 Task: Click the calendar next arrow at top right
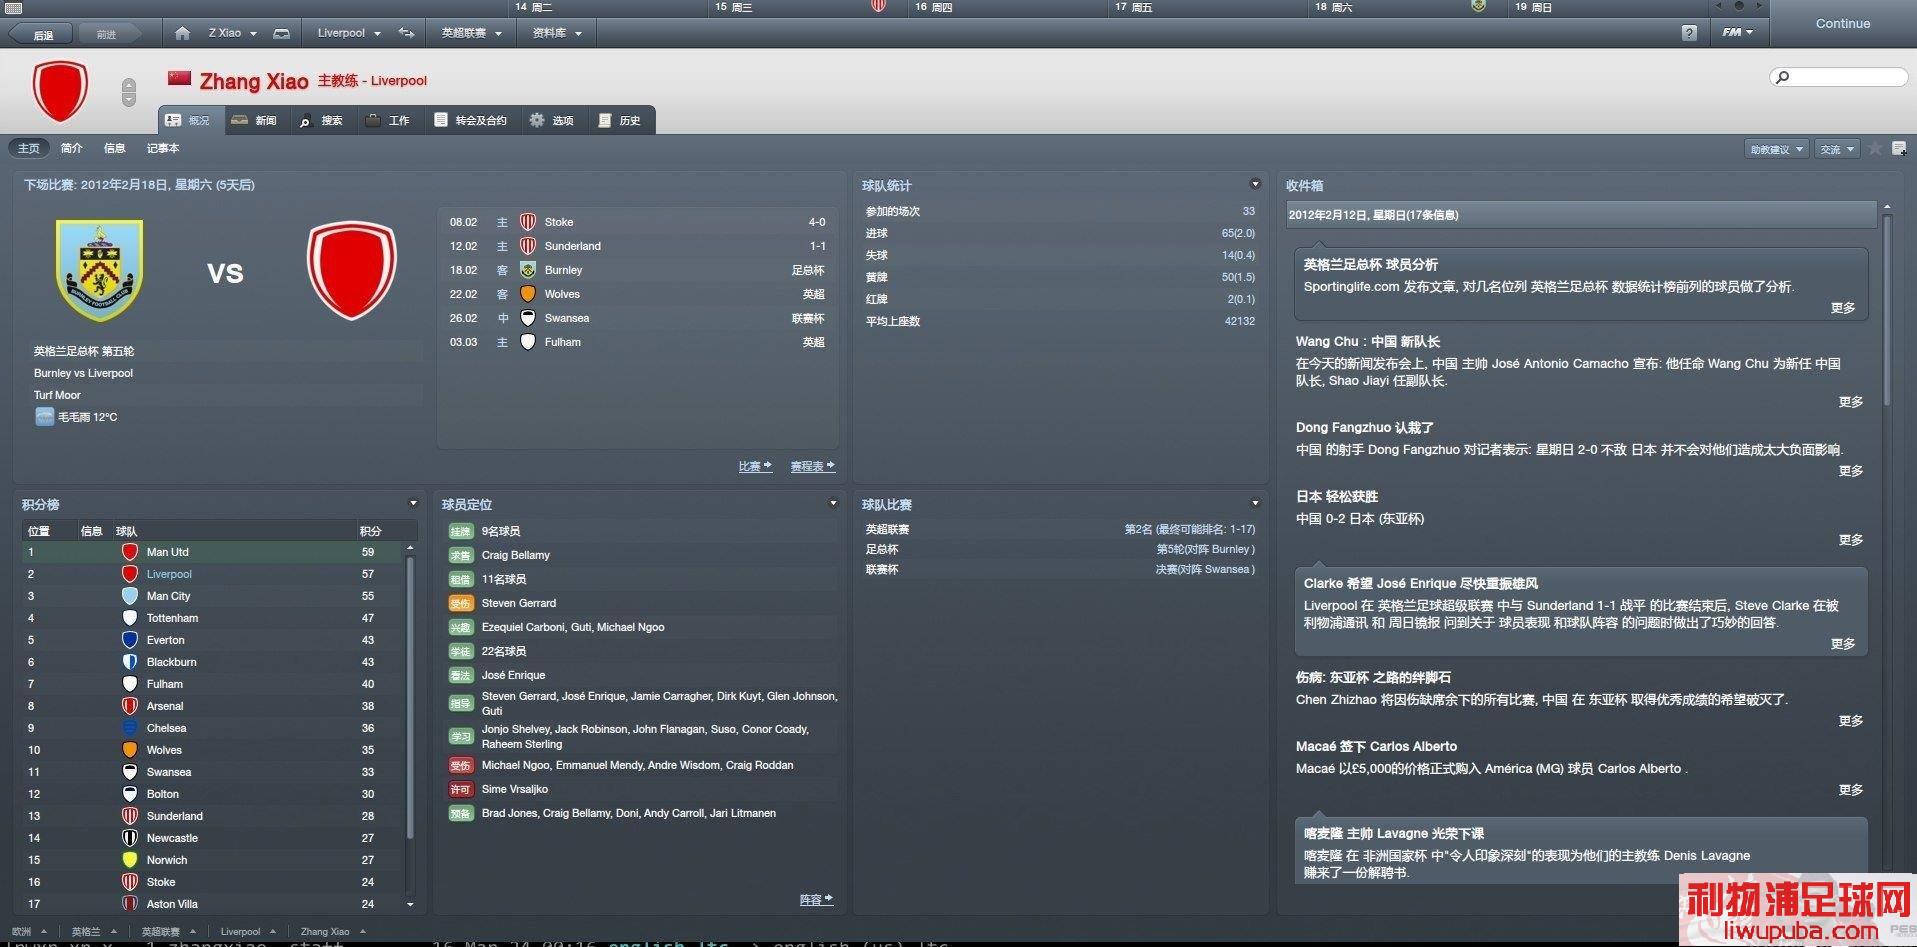point(1759,6)
